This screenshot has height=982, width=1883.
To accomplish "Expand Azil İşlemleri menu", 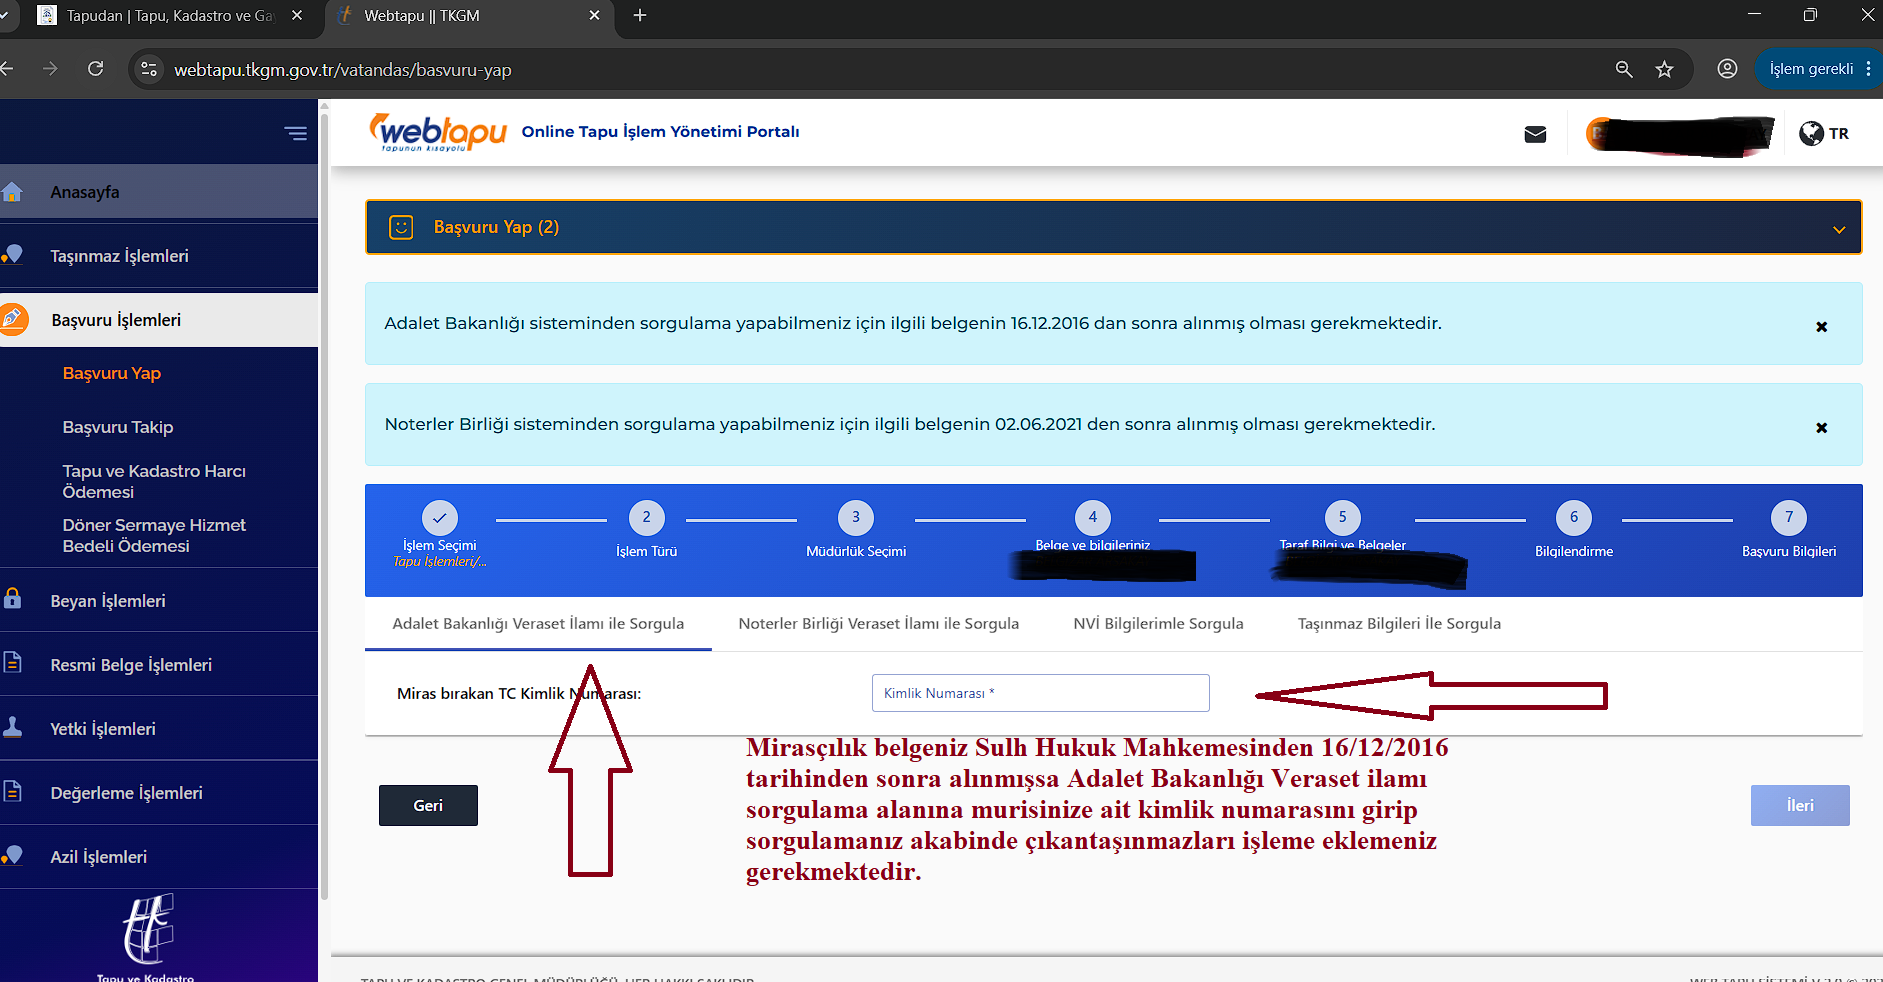I will click(159, 856).
